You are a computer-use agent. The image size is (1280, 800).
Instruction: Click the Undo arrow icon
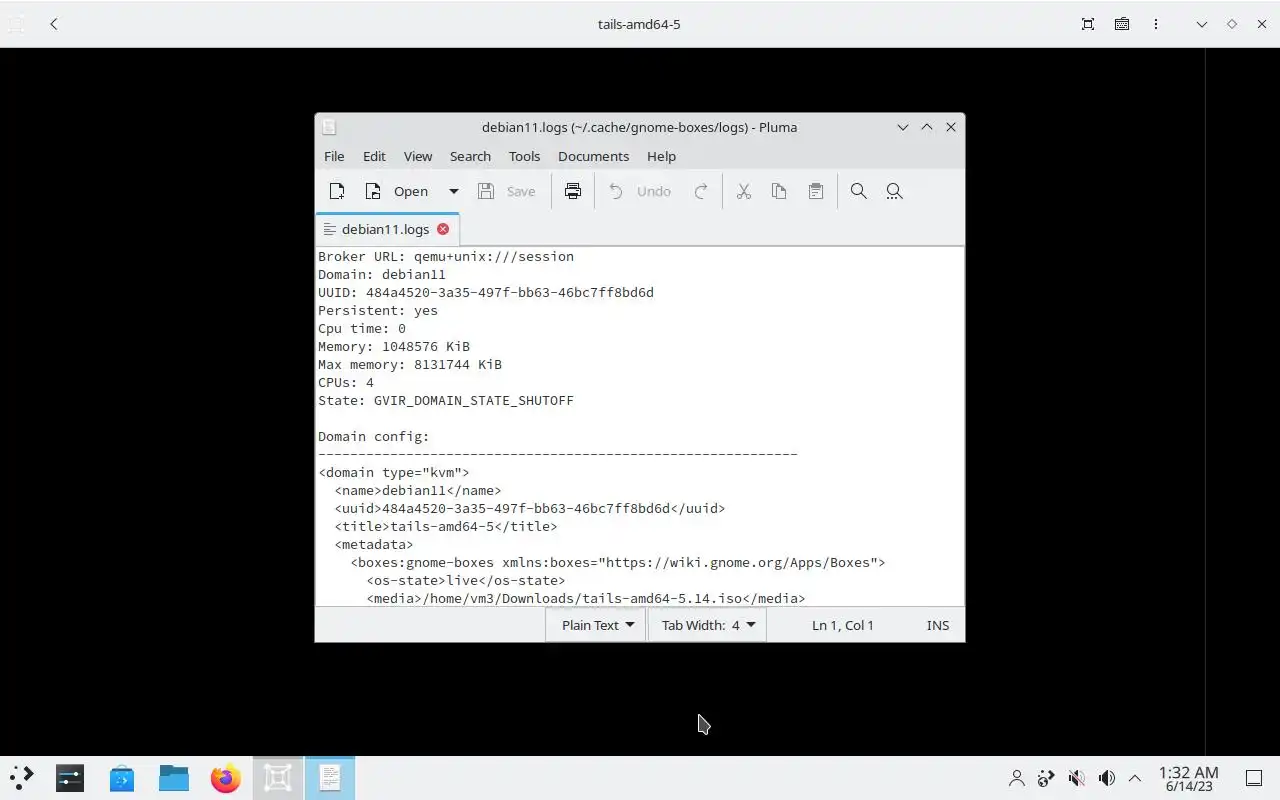616,191
